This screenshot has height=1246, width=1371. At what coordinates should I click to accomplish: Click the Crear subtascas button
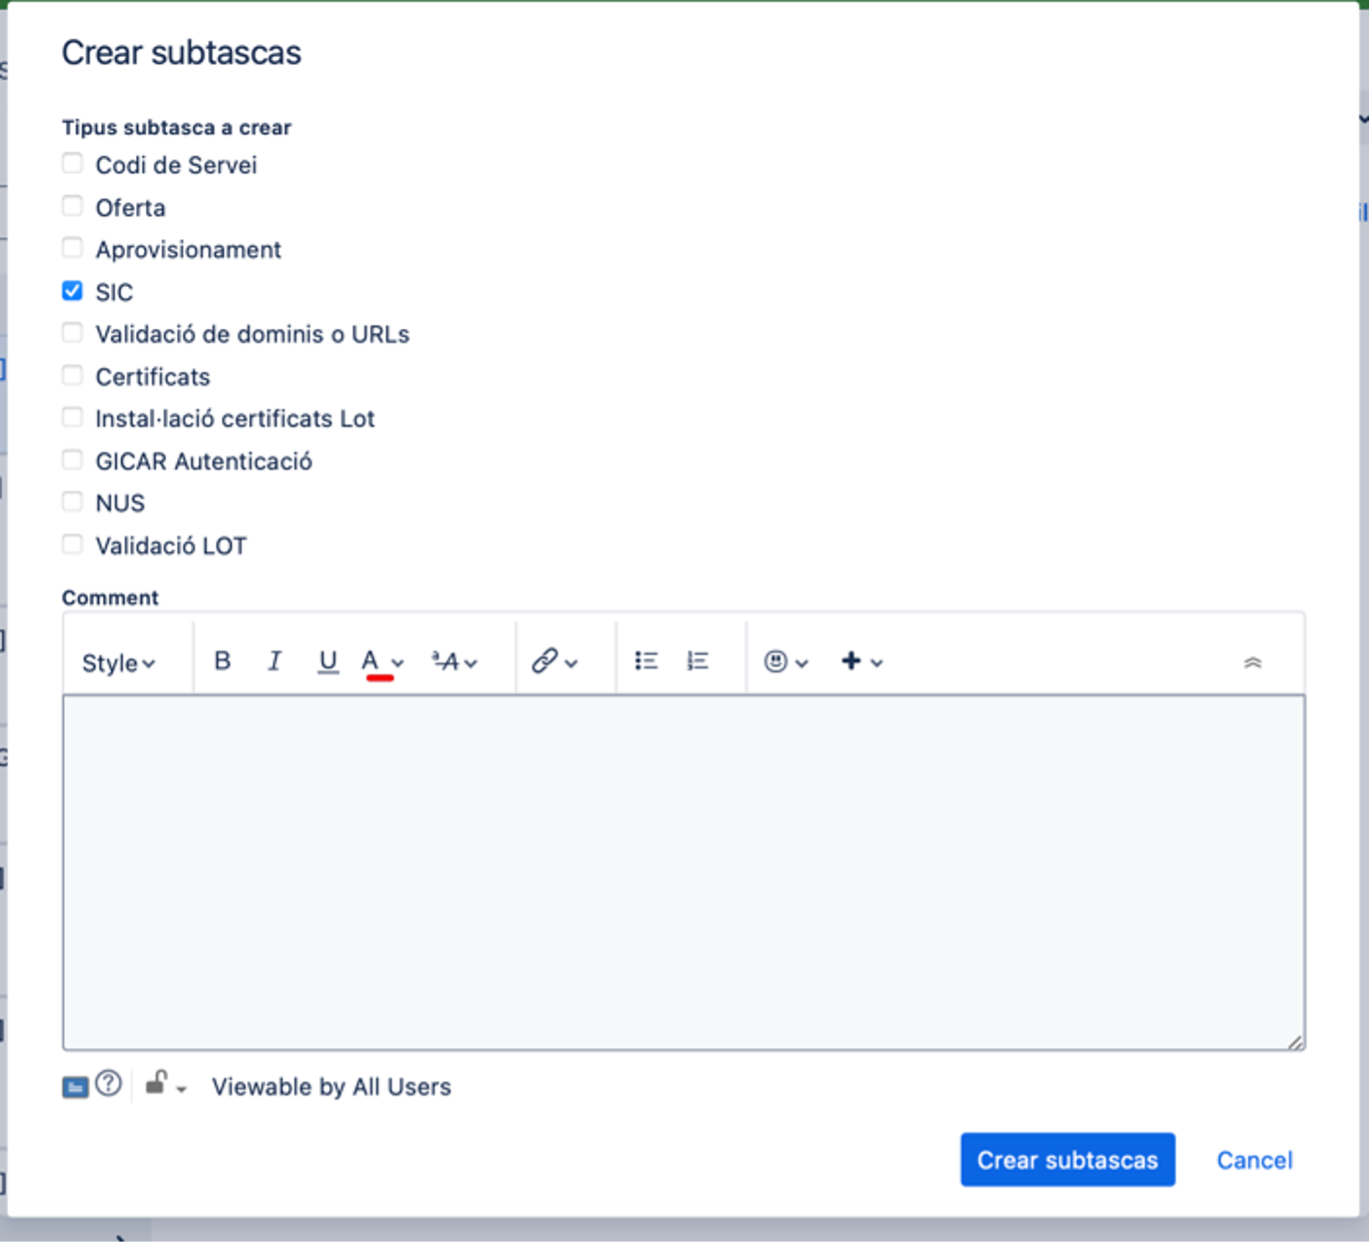point(1067,1160)
